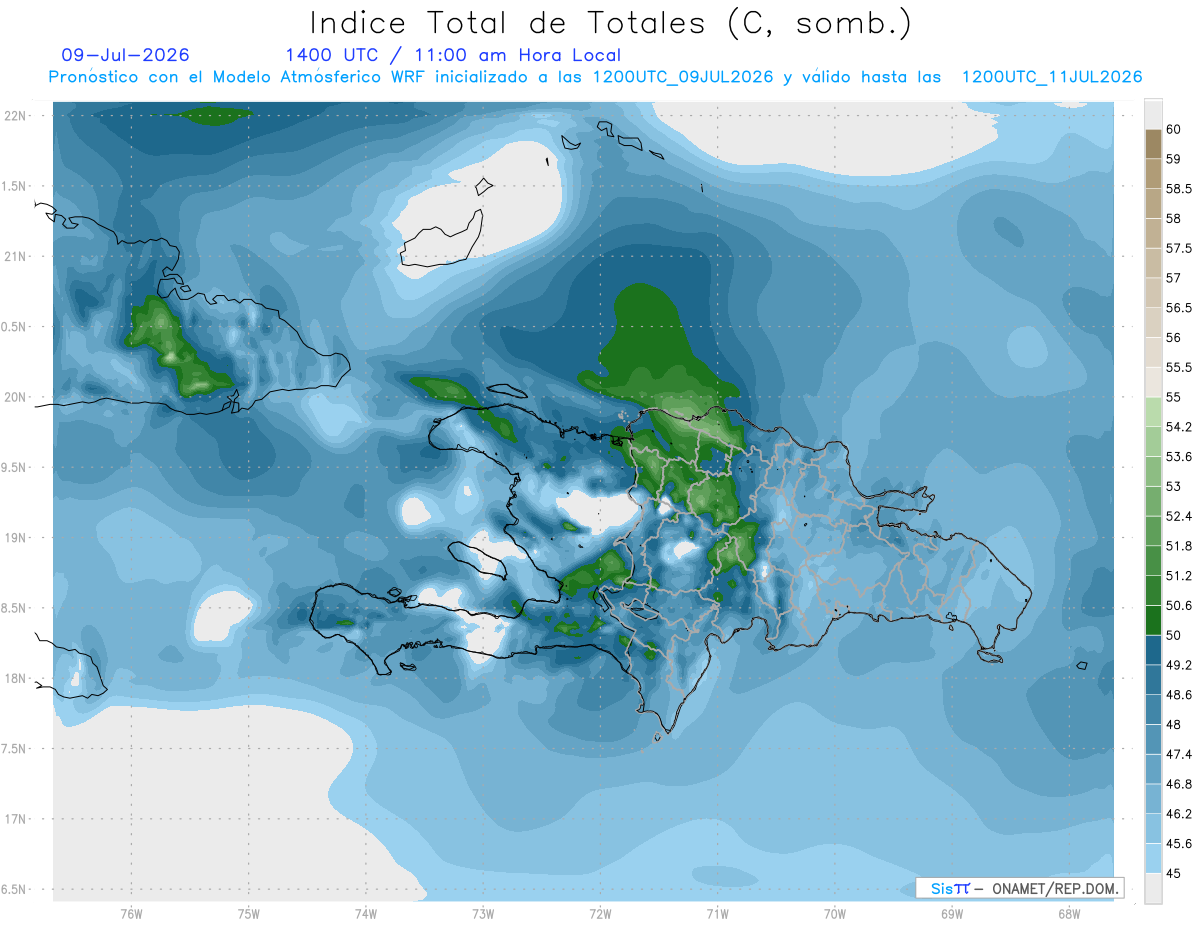1200x927 pixels.
Task: Click colorbar value "47.4"
Action: click(1179, 755)
